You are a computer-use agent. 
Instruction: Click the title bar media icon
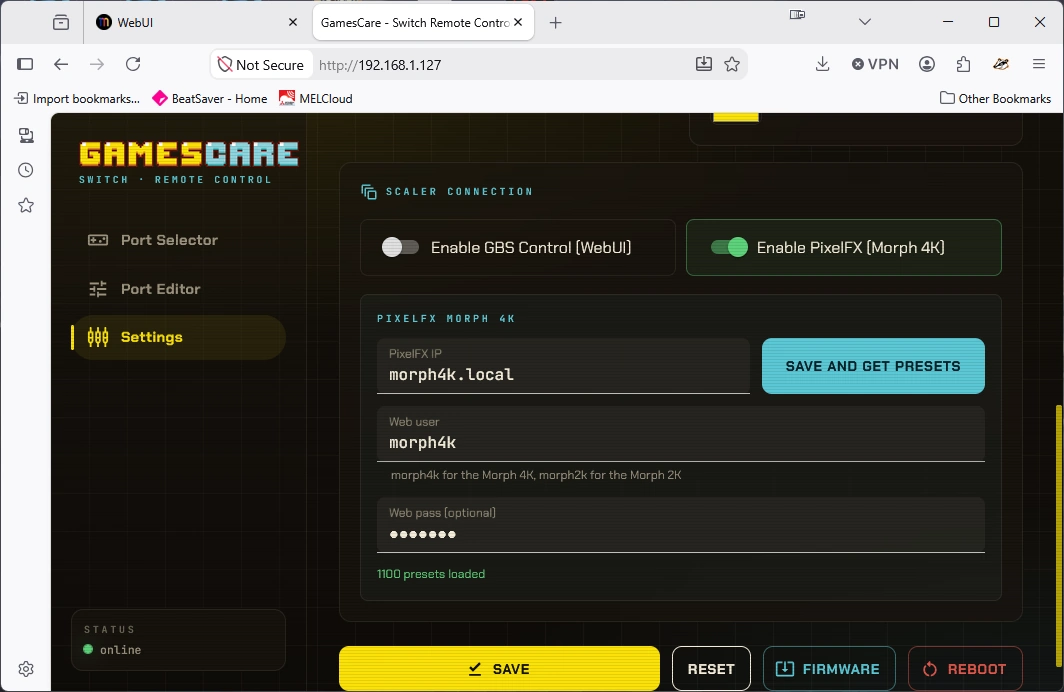coord(797,14)
